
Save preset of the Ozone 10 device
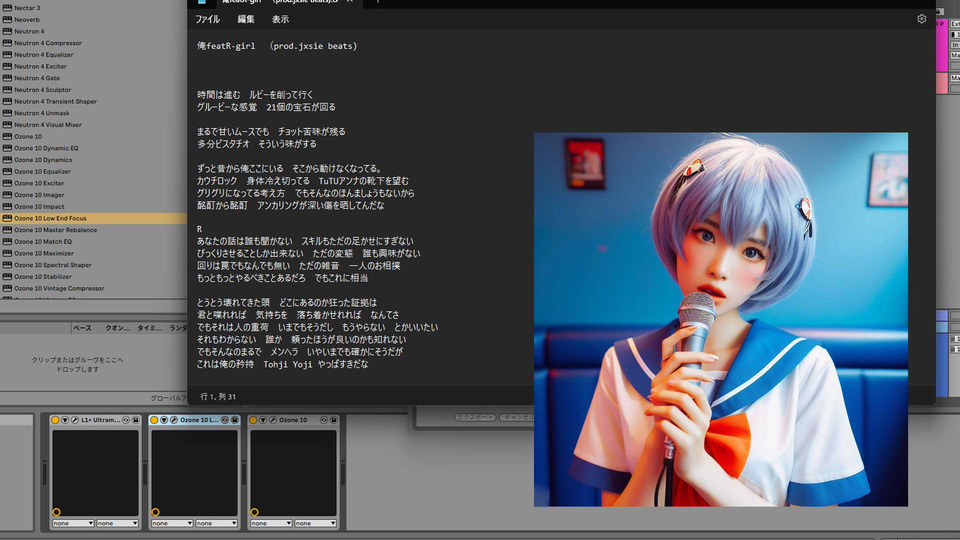point(334,420)
